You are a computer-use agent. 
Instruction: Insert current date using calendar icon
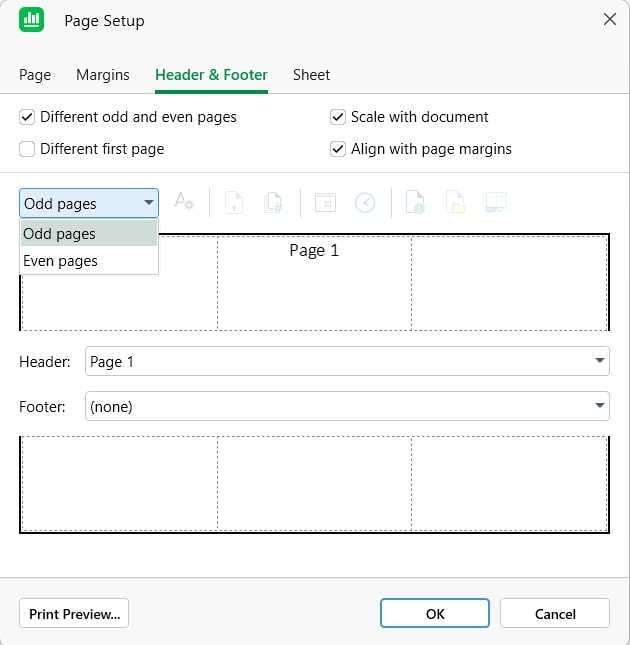click(x=325, y=203)
